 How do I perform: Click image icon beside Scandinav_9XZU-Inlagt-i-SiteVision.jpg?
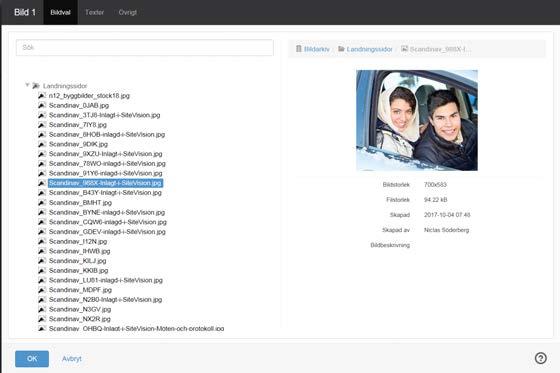click(42, 154)
